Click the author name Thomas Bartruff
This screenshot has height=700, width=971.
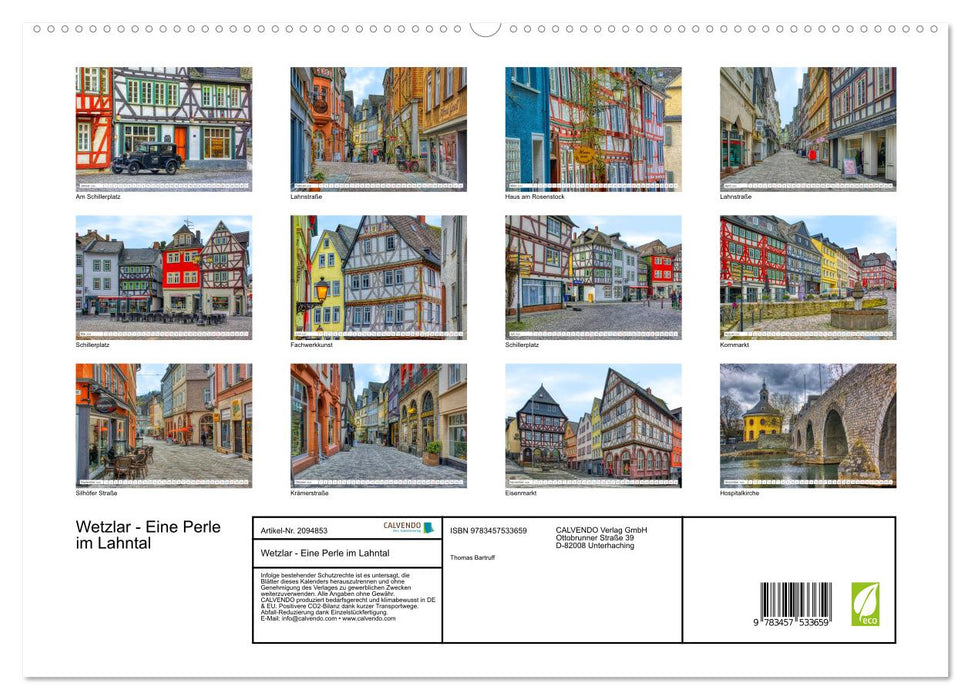472,556
